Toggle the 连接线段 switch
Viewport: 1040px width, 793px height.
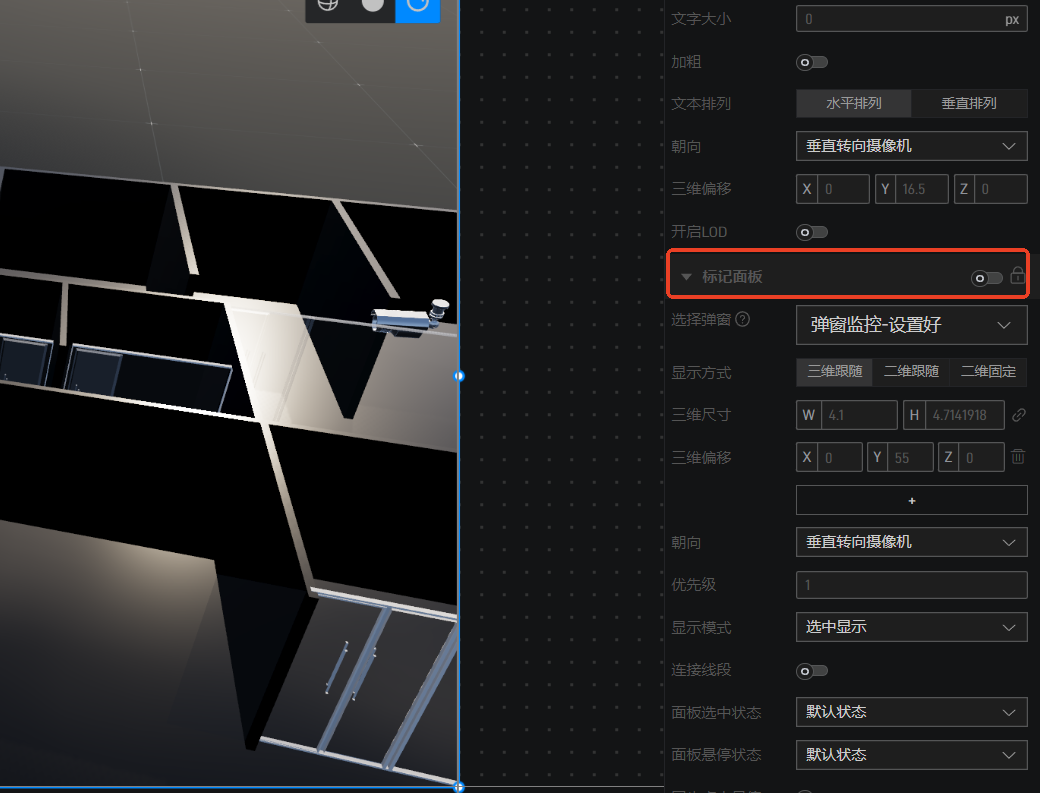(811, 670)
